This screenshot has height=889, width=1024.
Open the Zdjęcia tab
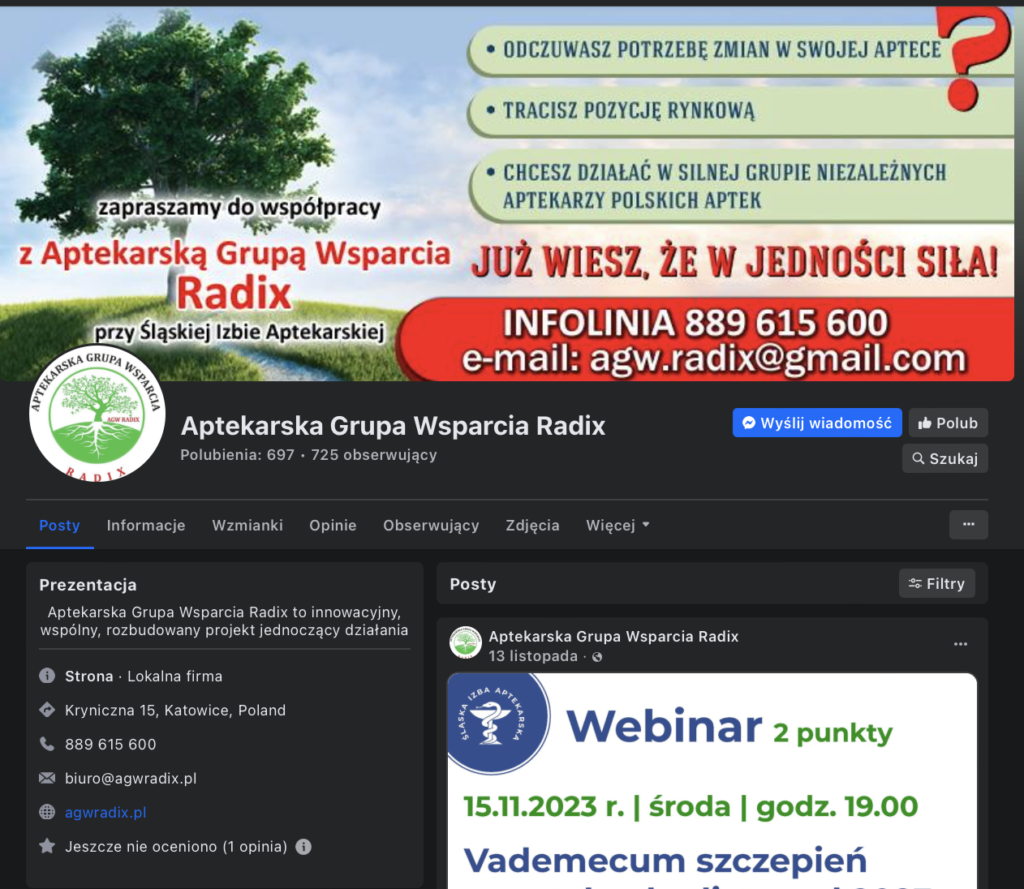(x=532, y=525)
